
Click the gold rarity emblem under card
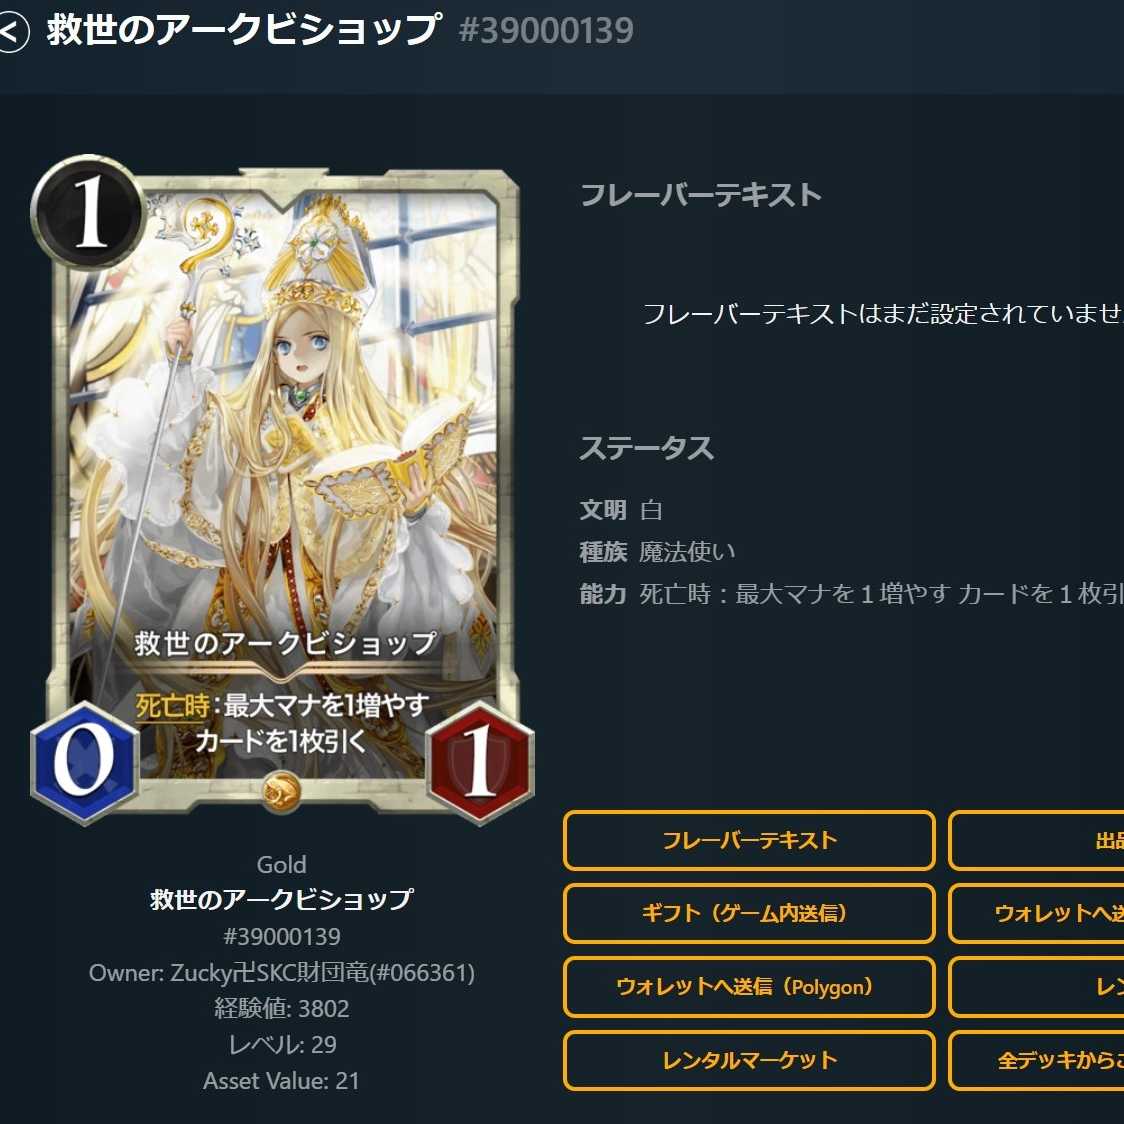pyautogui.click(x=281, y=791)
